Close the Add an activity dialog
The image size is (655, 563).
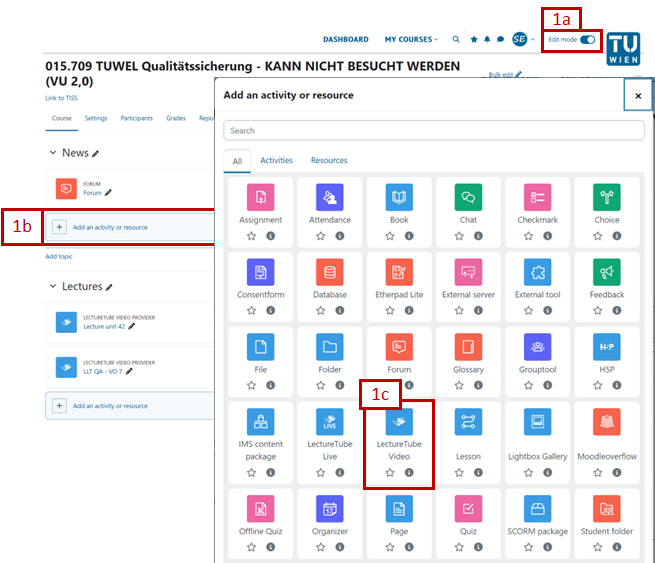click(x=638, y=96)
